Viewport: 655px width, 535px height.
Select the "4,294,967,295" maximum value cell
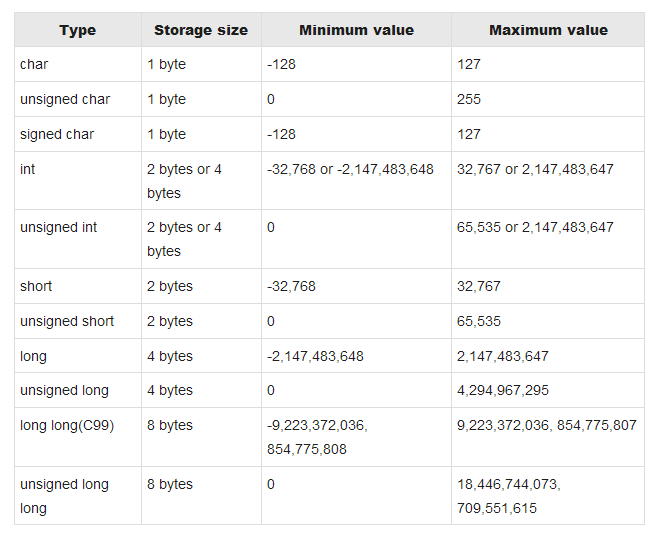pos(503,390)
